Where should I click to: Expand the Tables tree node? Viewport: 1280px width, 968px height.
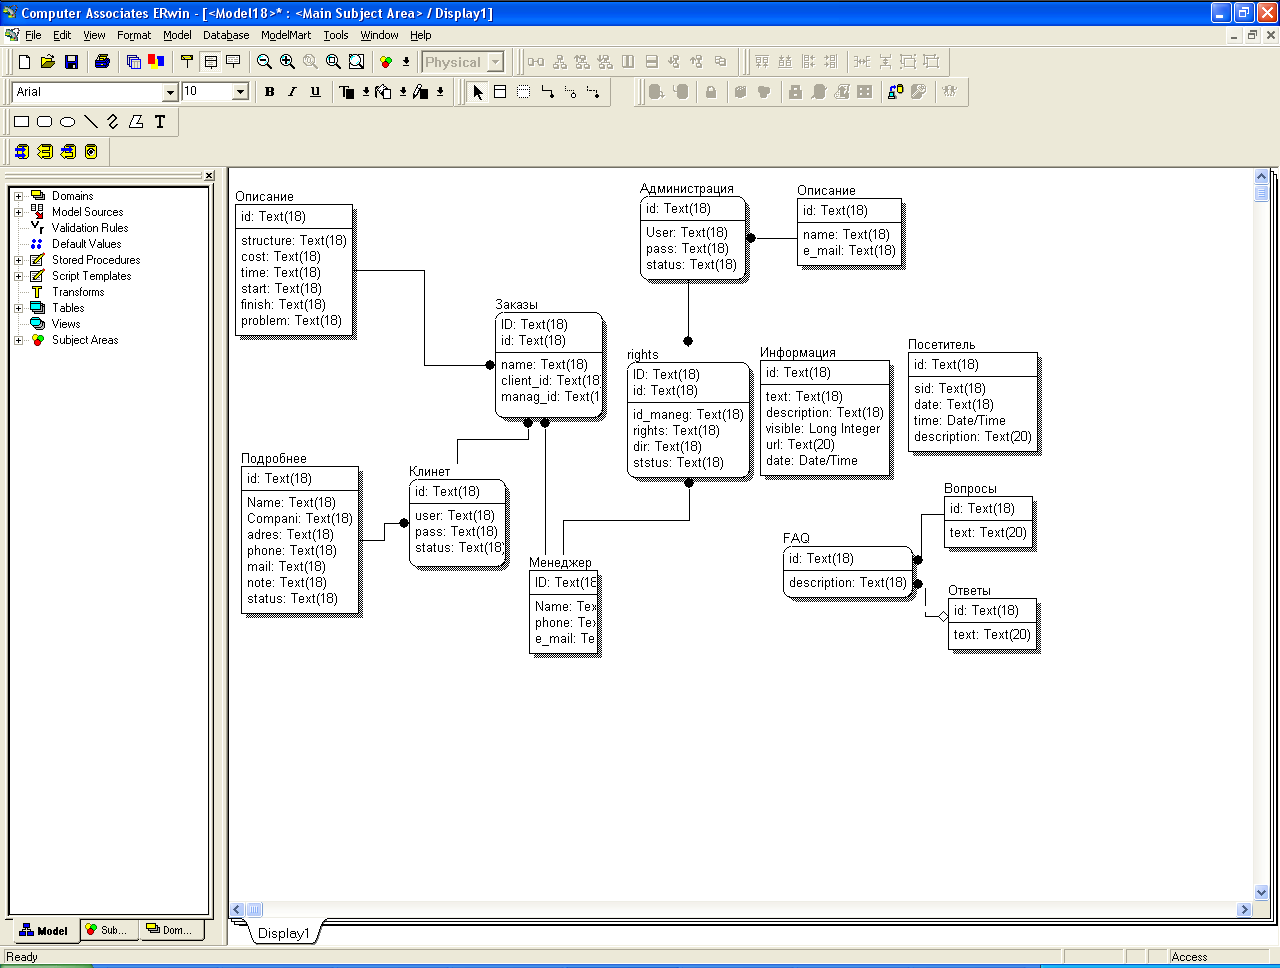click(x=18, y=308)
